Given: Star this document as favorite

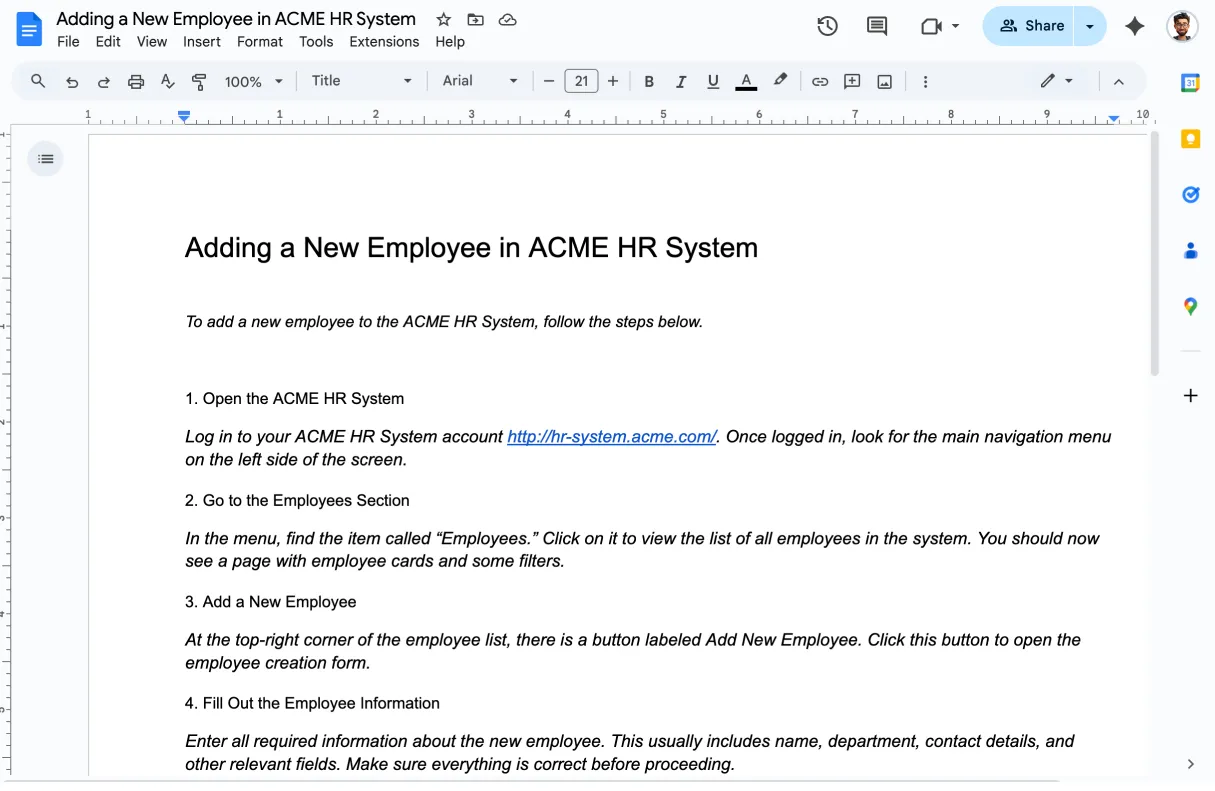Looking at the screenshot, I should 444,20.
